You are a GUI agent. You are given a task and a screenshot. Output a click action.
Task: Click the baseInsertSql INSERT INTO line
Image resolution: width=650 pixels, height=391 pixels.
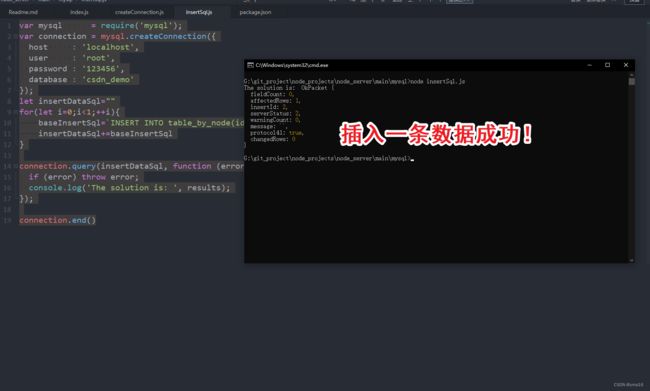(141, 123)
